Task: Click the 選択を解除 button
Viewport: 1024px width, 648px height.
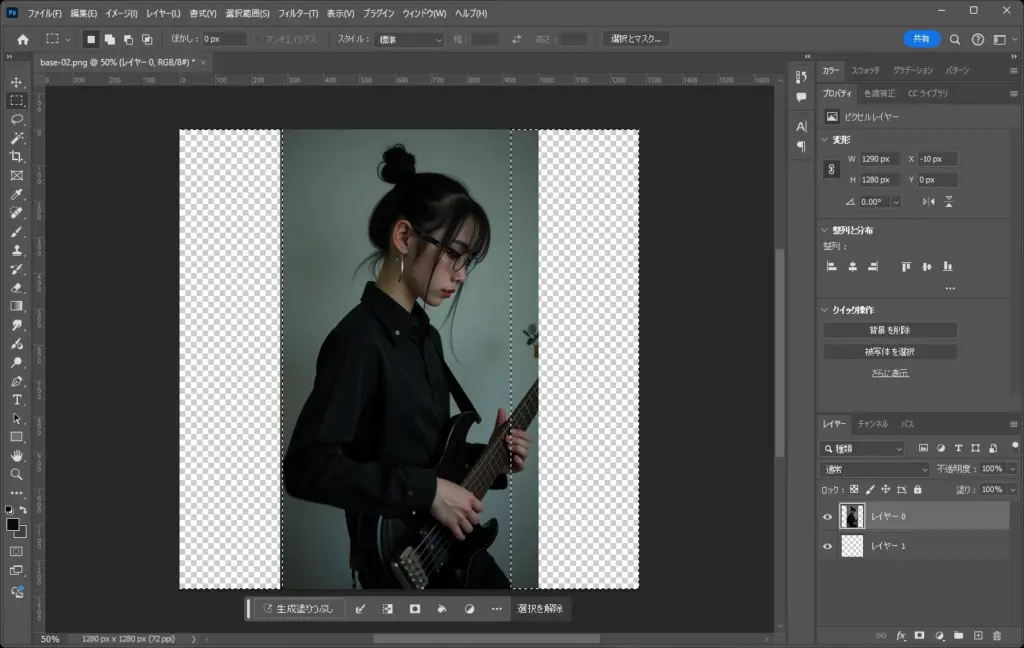Action: (x=539, y=609)
